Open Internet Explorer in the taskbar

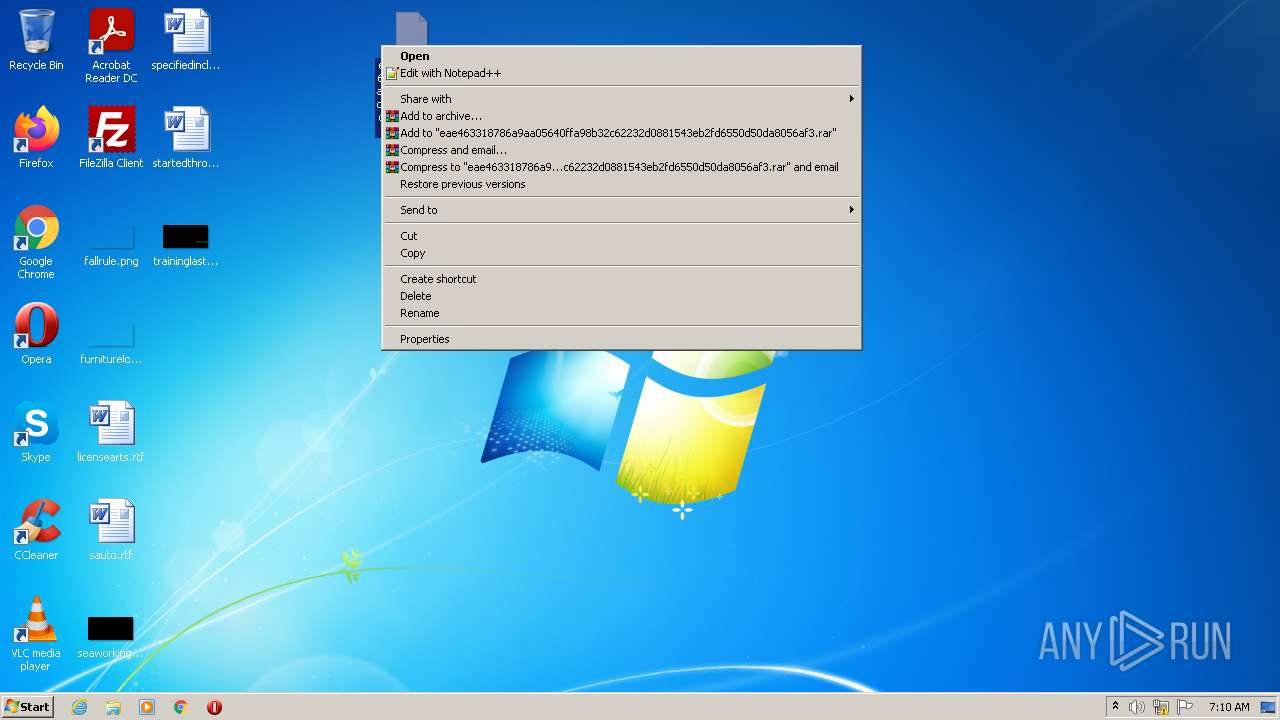point(80,707)
